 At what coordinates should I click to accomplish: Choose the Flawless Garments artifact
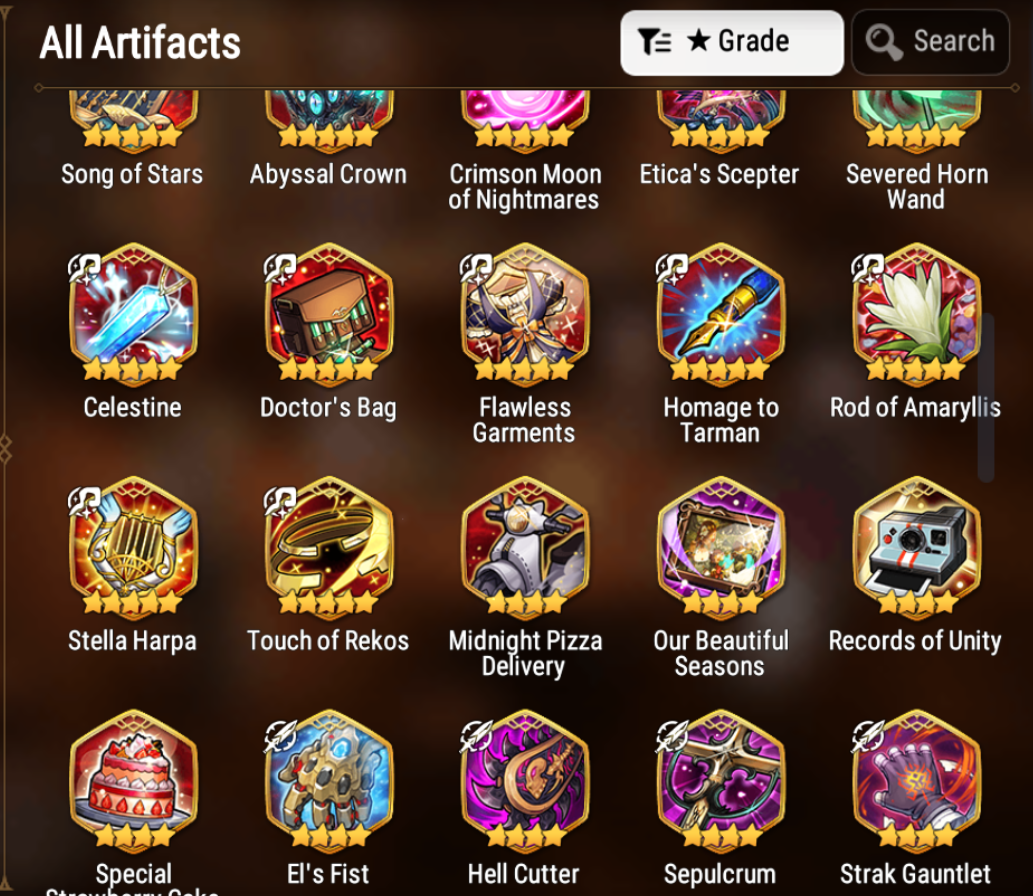[524, 314]
